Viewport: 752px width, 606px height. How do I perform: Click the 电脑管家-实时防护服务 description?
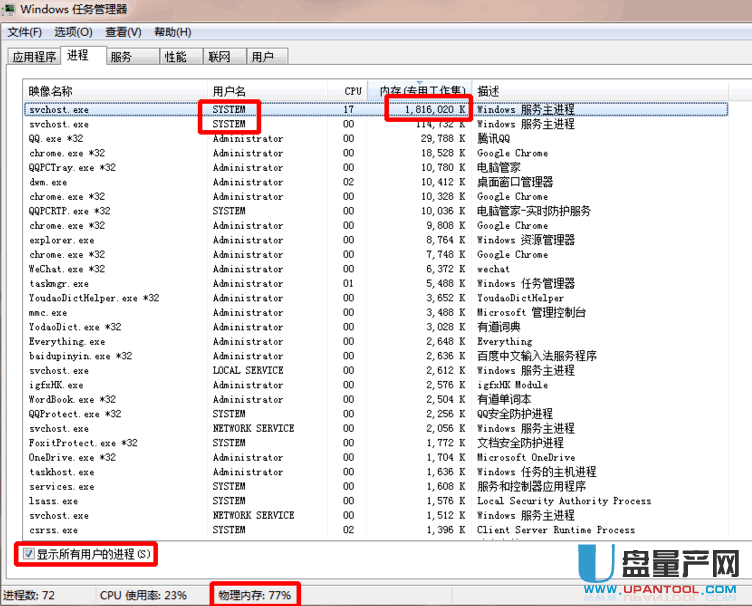534,211
